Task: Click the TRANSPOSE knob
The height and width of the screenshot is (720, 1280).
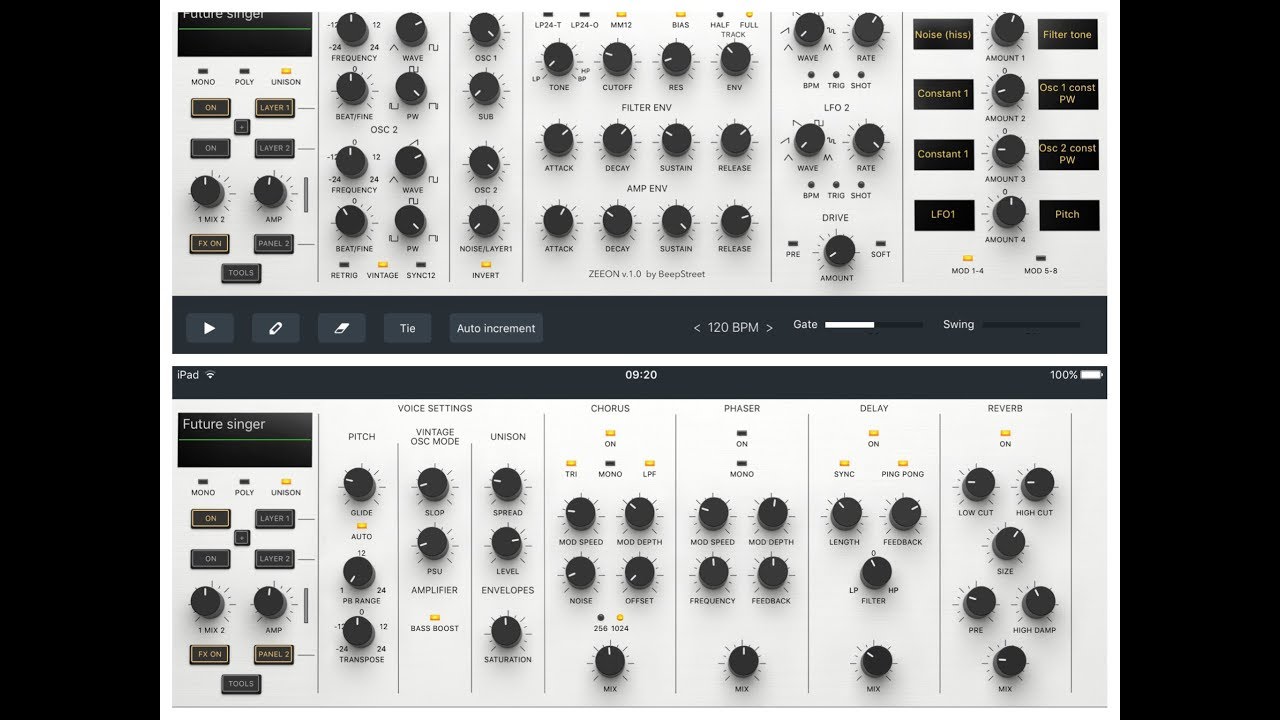Action: point(359,632)
